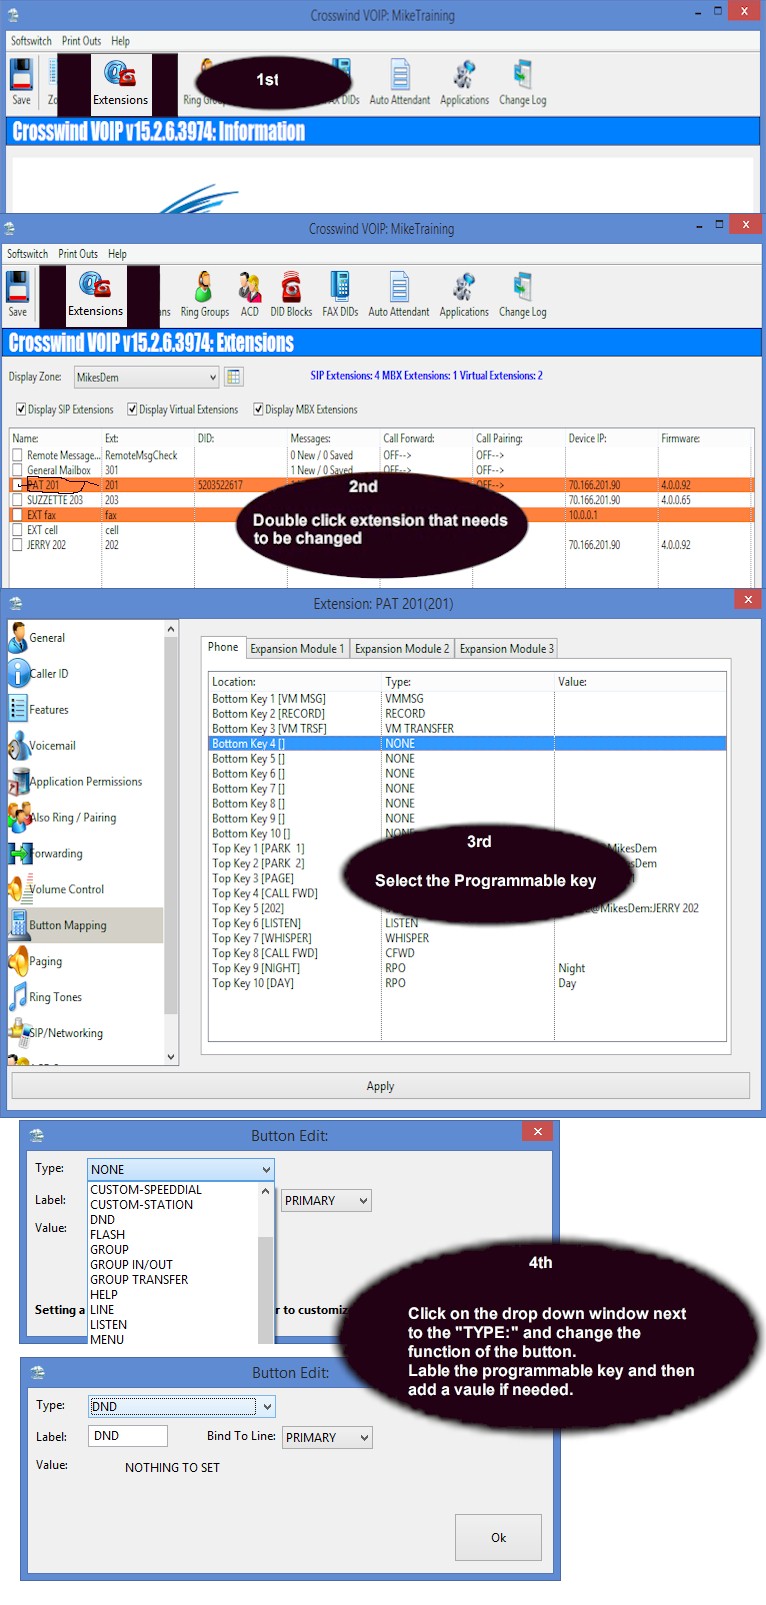The height and width of the screenshot is (1605, 766).
Task: Toggle Display MBX Extensions checkbox
Action: point(258,409)
